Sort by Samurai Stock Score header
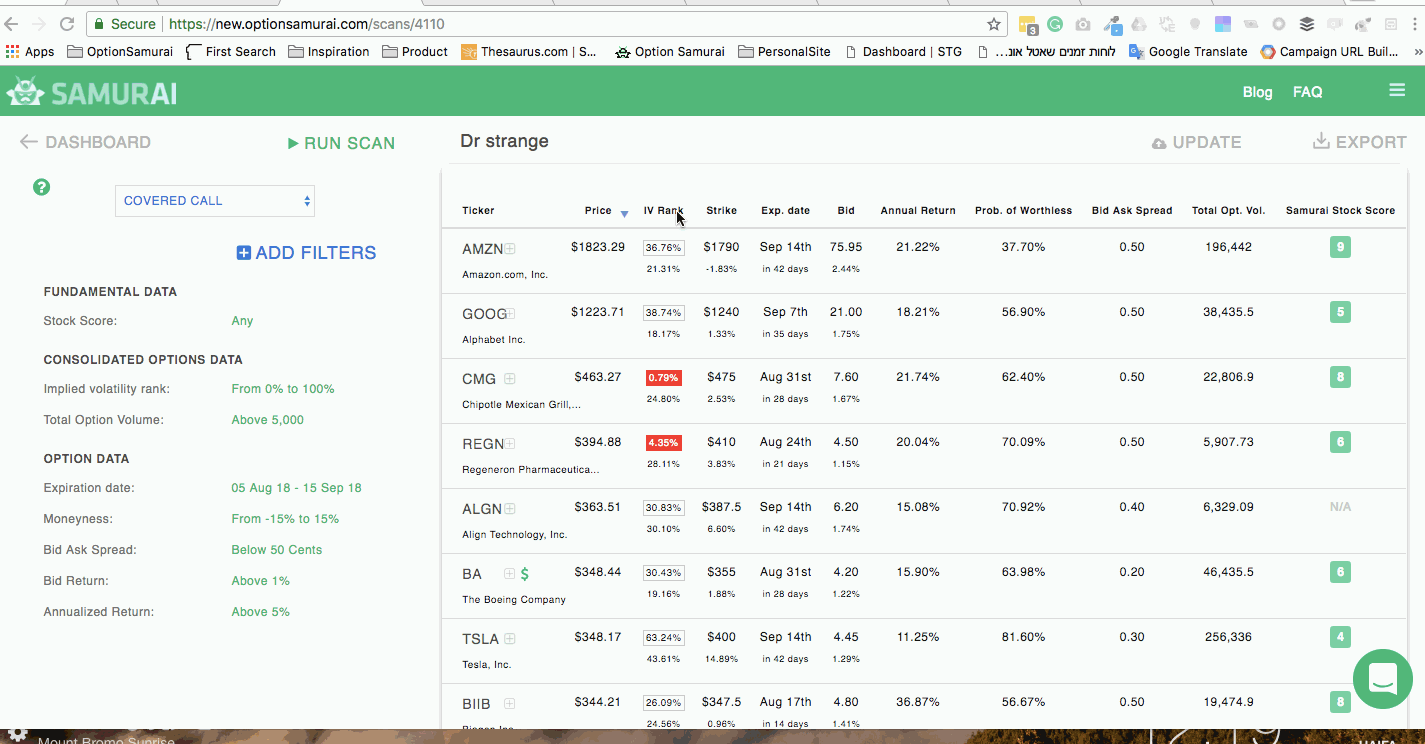 (x=1340, y=211)
